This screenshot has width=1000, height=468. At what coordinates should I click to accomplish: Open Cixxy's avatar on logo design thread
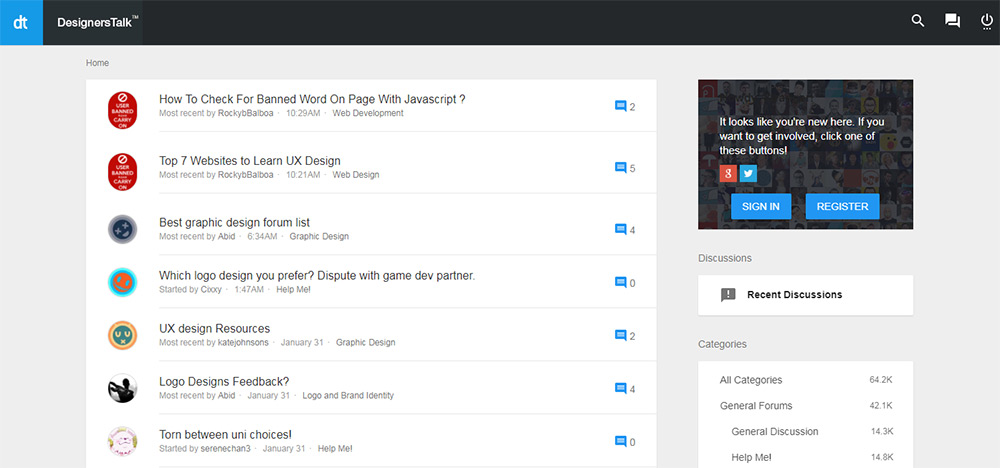(x=122, y=282)
